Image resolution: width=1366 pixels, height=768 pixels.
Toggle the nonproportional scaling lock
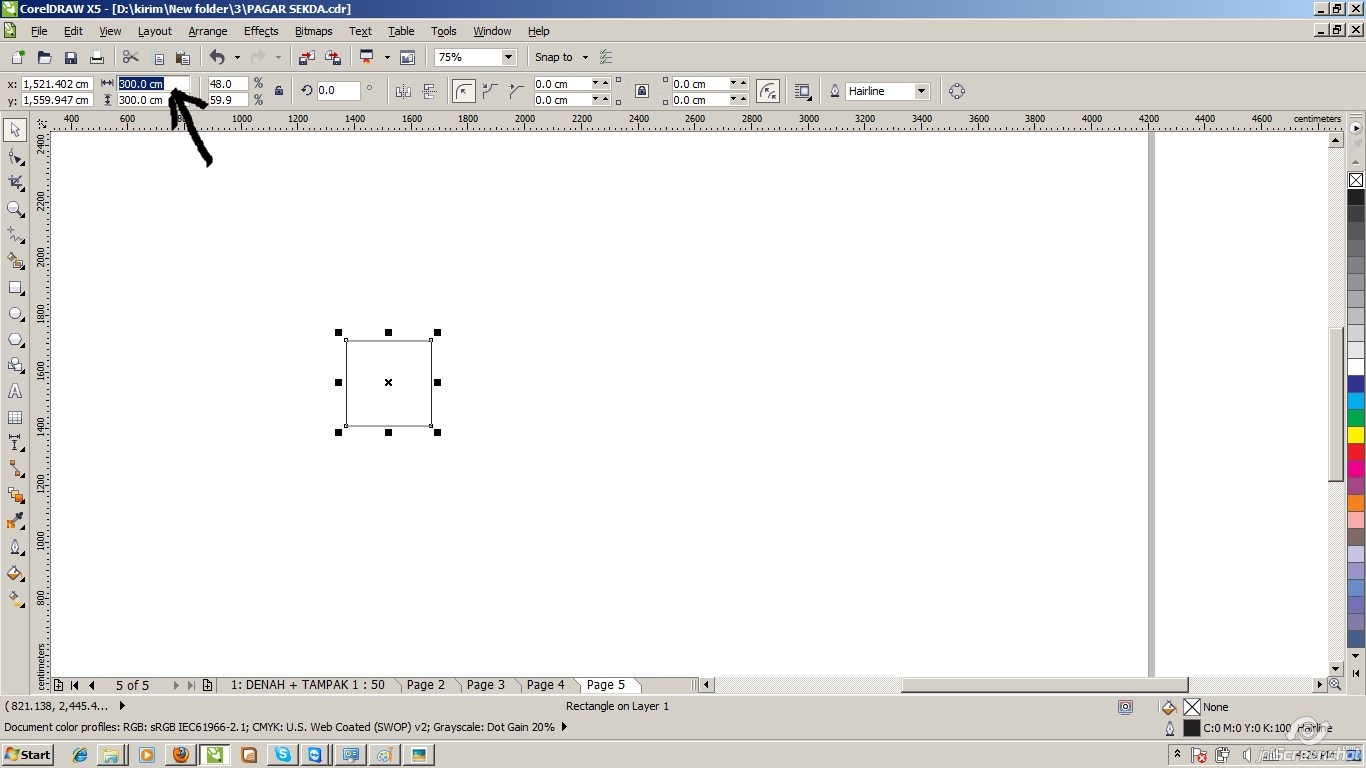pyautogui.click(x=277, y=91)
